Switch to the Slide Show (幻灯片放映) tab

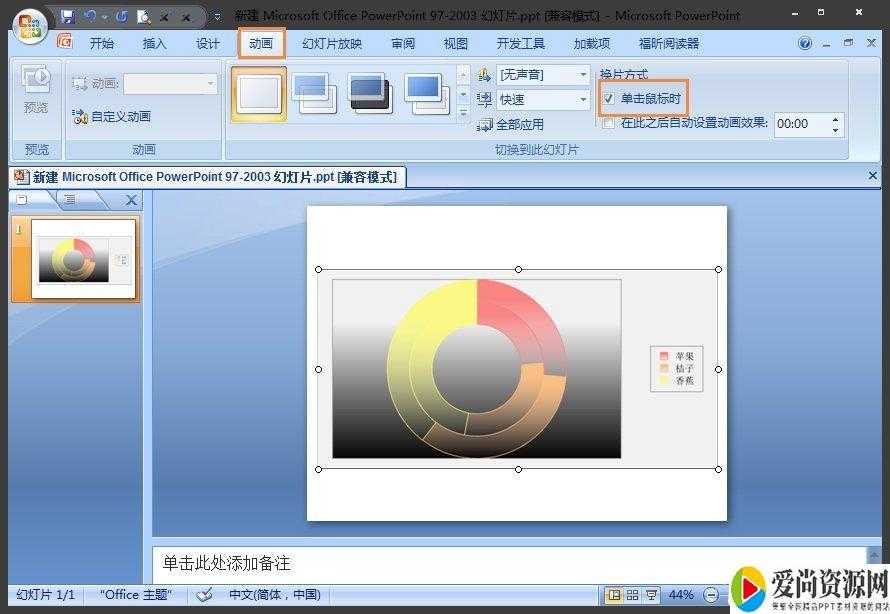click(x=332, y=43)
